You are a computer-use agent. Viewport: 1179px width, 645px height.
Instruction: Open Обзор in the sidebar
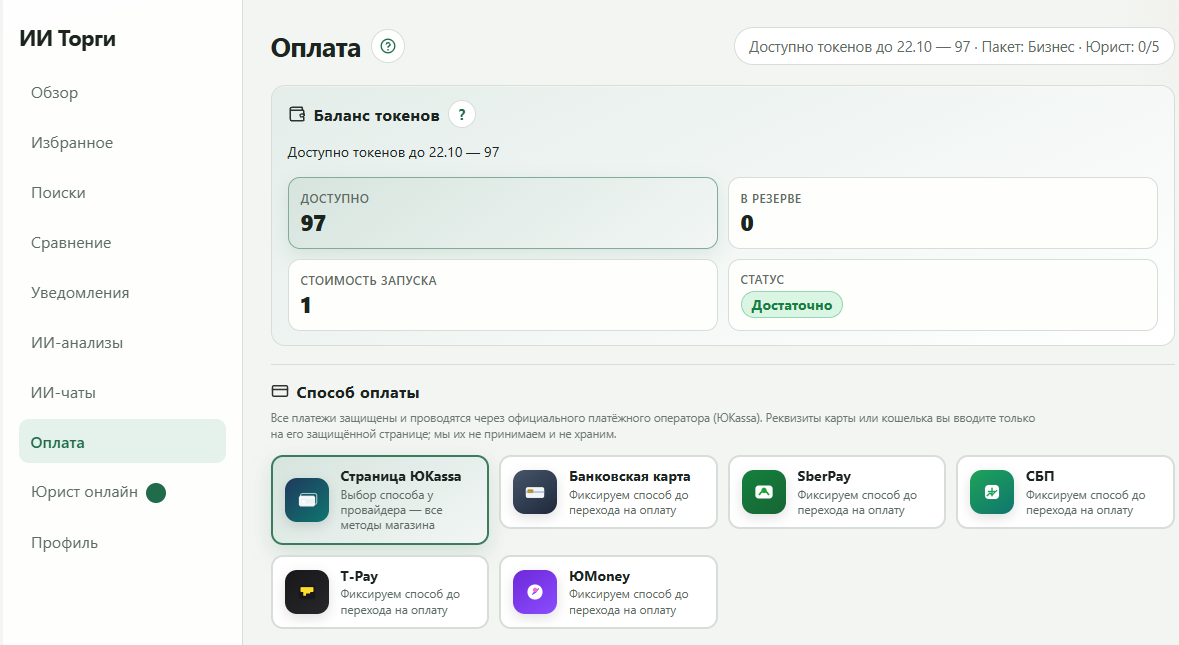[x=122, y=92]
